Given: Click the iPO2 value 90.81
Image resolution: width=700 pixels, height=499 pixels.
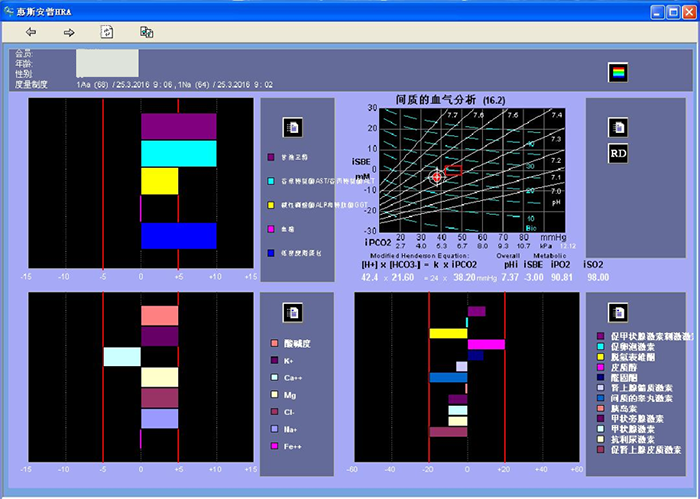Looking at the screenshot, I should 562,277.
